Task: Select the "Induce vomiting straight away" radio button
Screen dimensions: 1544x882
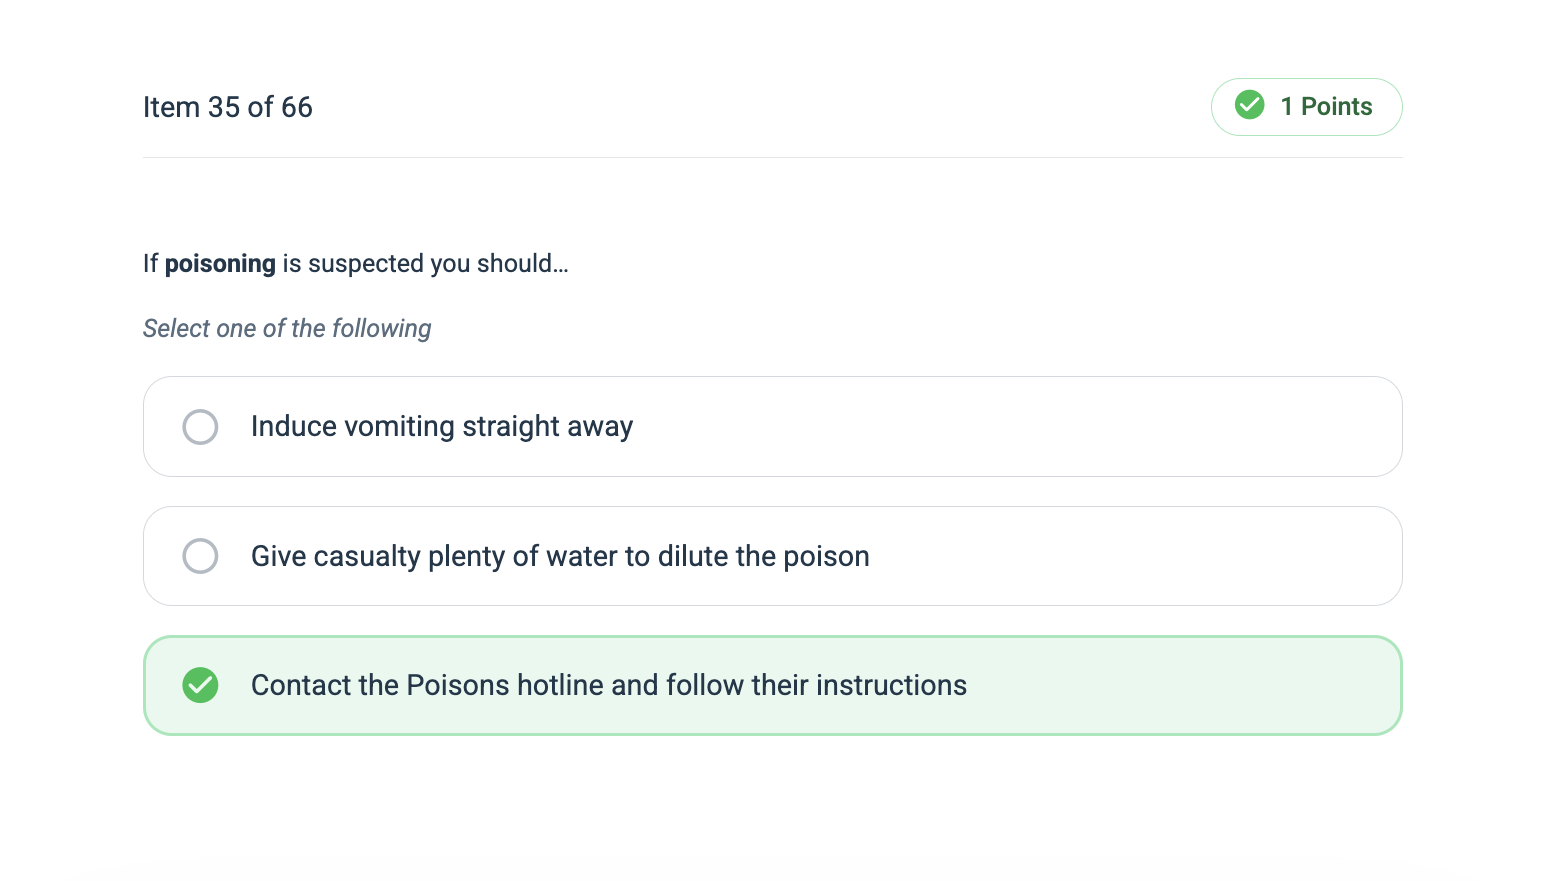Action: pos(200,427)
